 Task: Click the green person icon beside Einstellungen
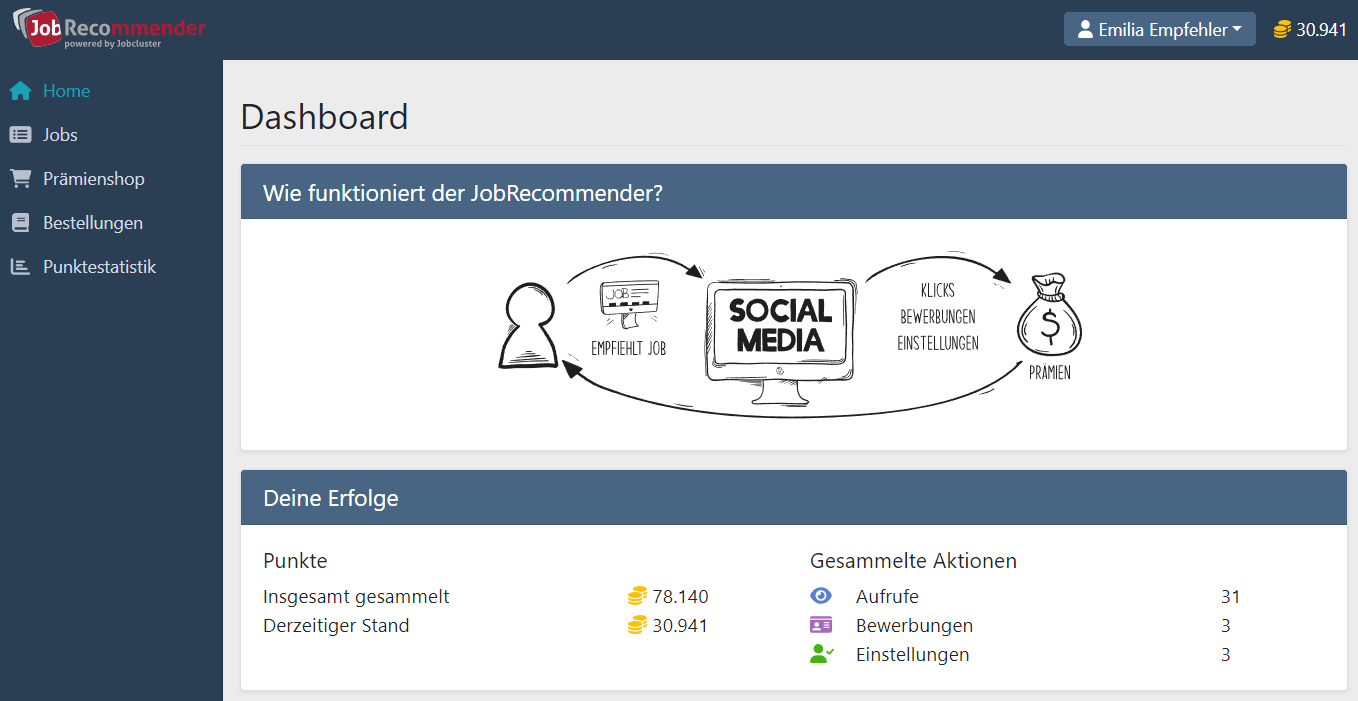(821, 654)
